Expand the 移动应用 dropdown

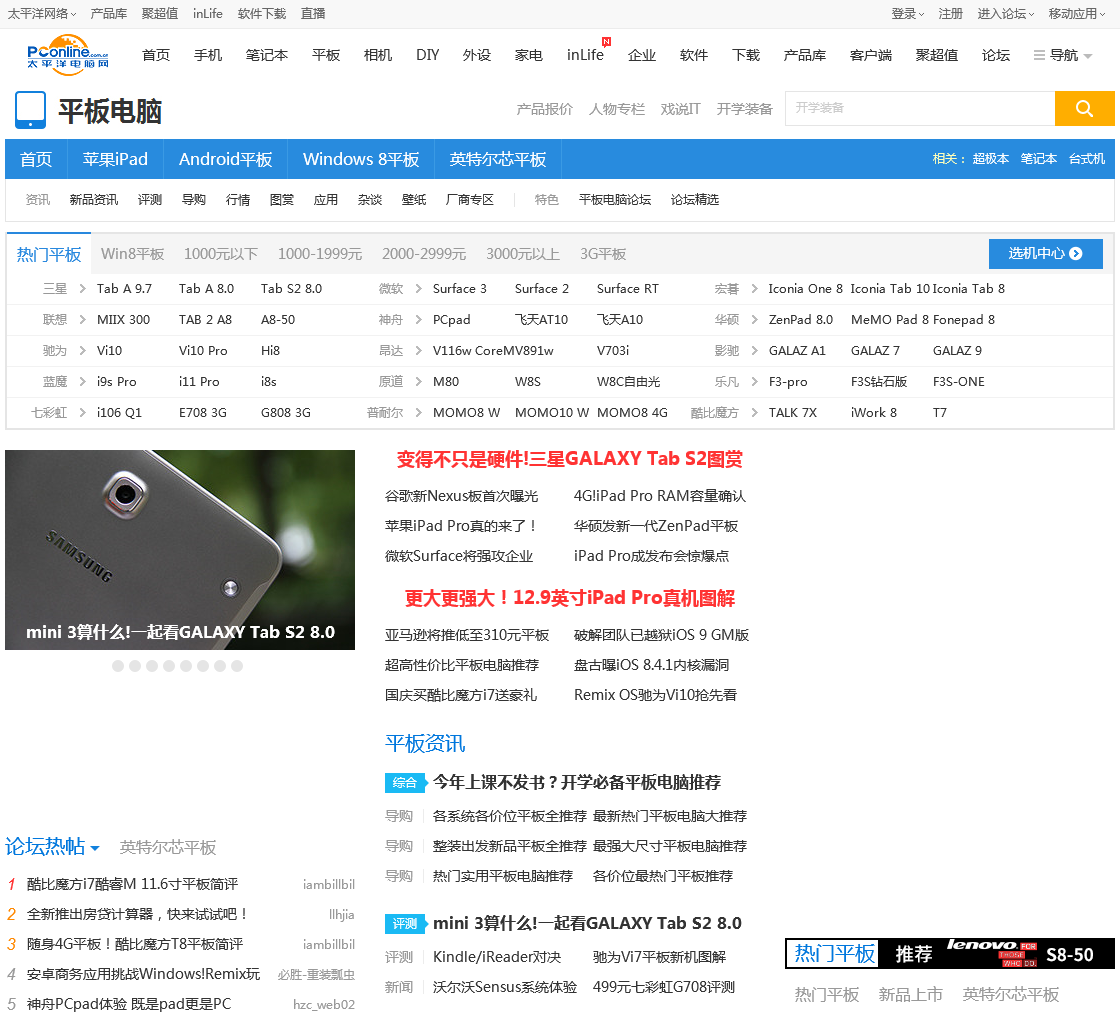point(1076,14)
